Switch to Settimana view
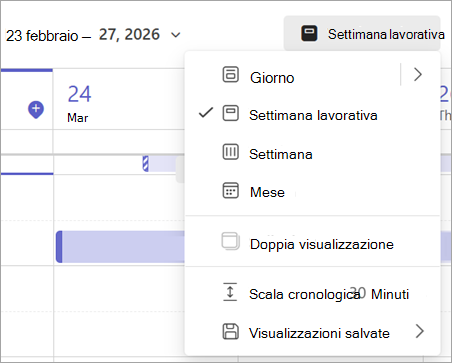Image resolution: width=452 pixels, height=363 pixels. [x=313, y=154]
